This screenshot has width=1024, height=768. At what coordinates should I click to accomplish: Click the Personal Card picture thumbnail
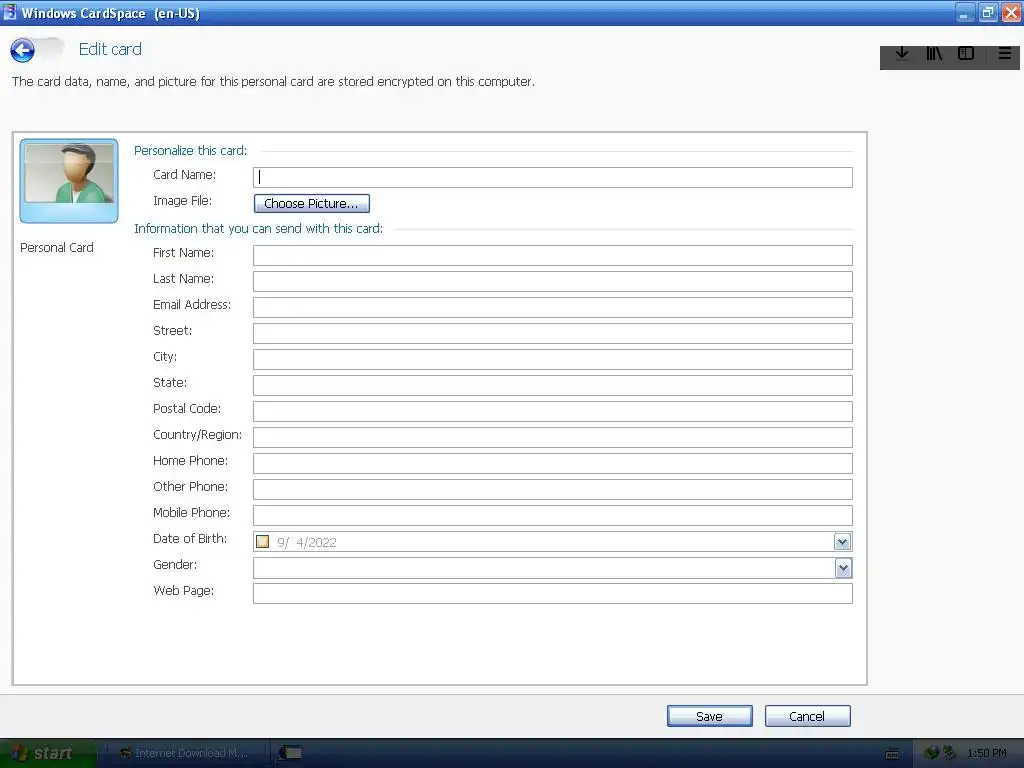coord(69,181)
